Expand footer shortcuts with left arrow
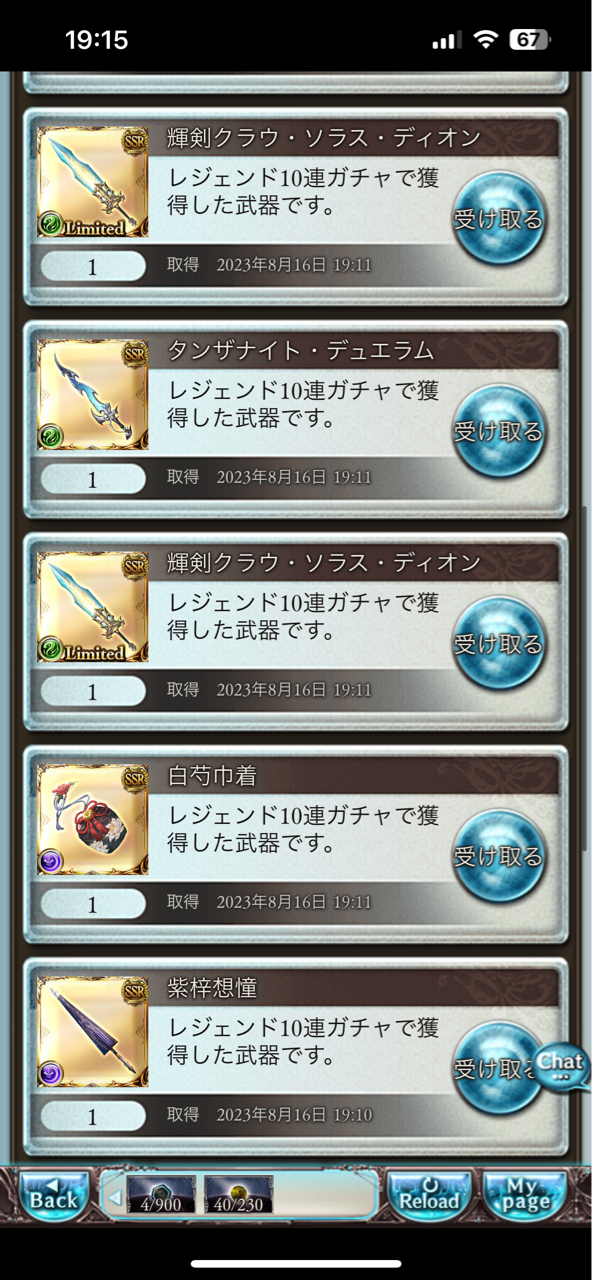Screen dimensions: 592x1280 point(114,1196)
